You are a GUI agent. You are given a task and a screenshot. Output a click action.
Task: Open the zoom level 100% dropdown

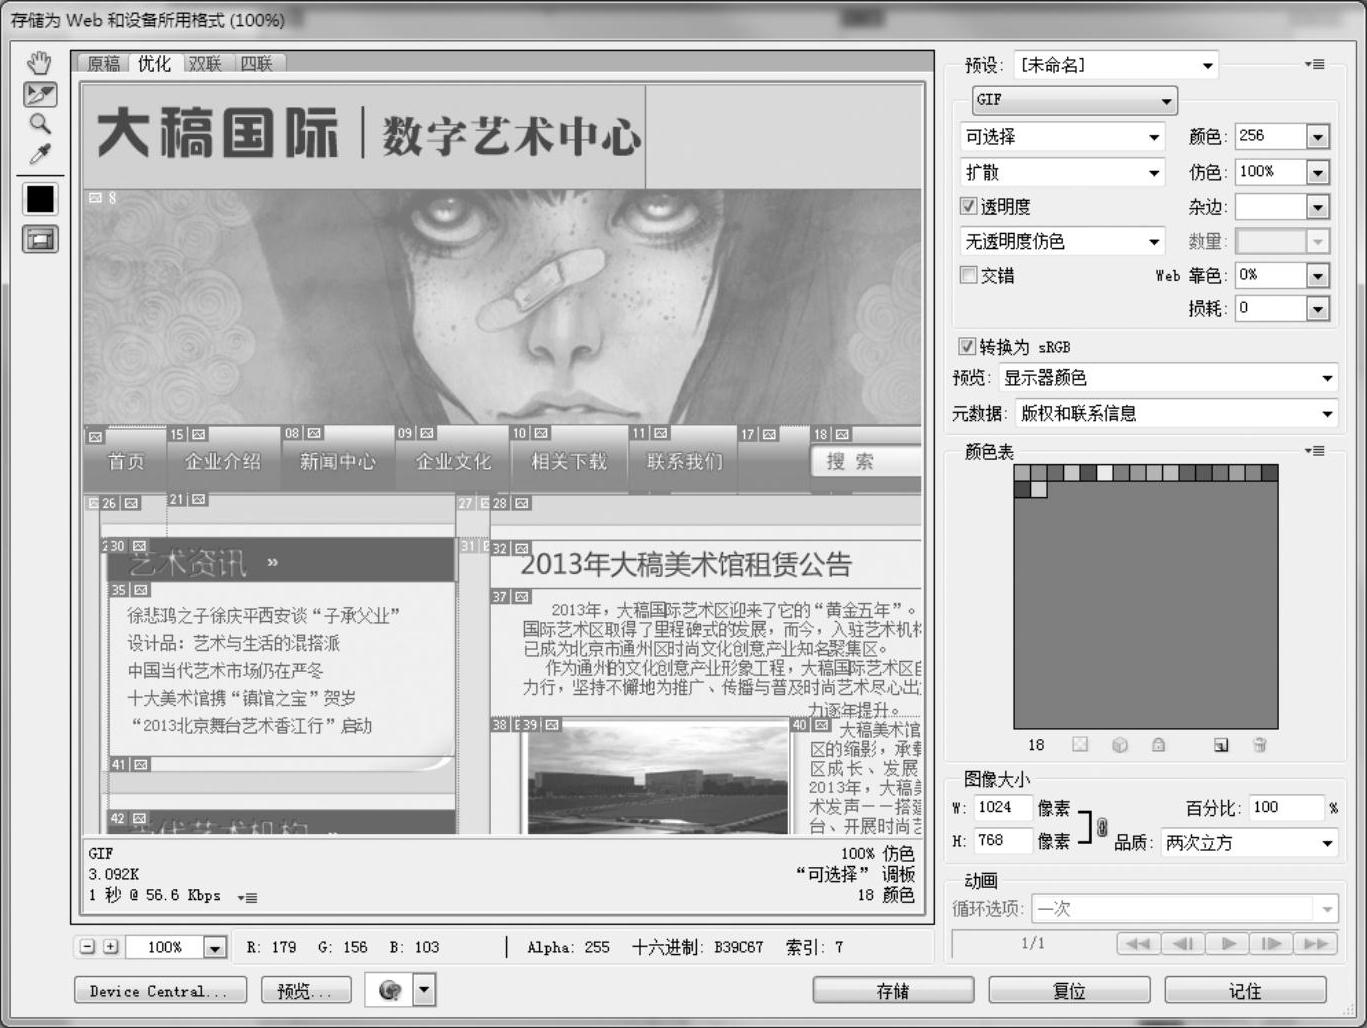click(x=214, y=947)
